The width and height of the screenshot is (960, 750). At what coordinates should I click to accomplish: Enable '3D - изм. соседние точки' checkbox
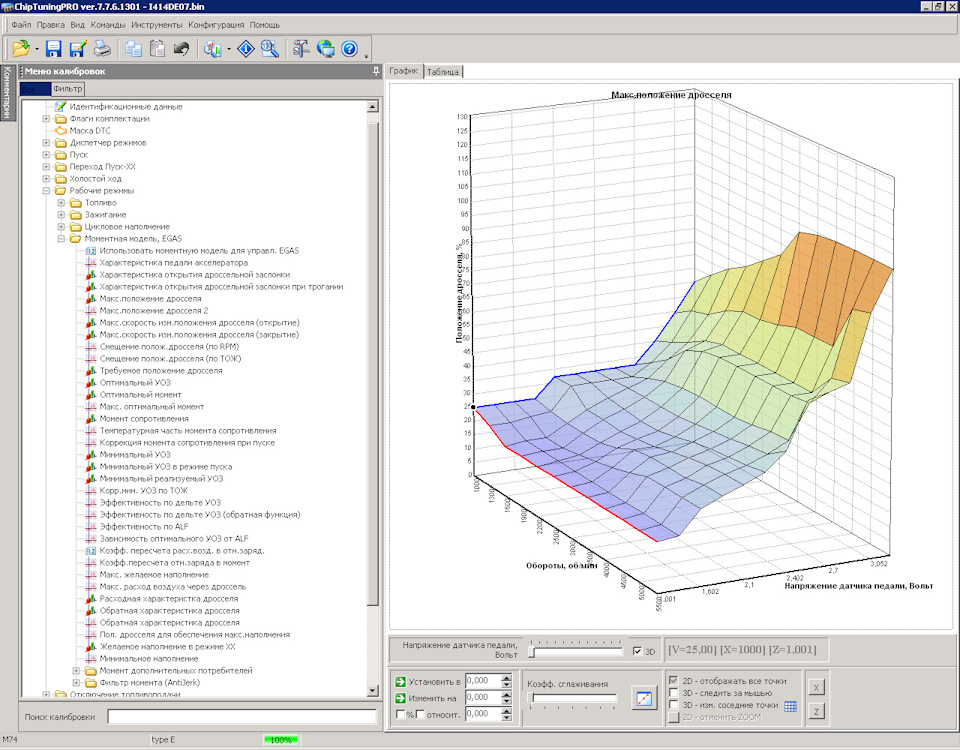coord(674,705)
